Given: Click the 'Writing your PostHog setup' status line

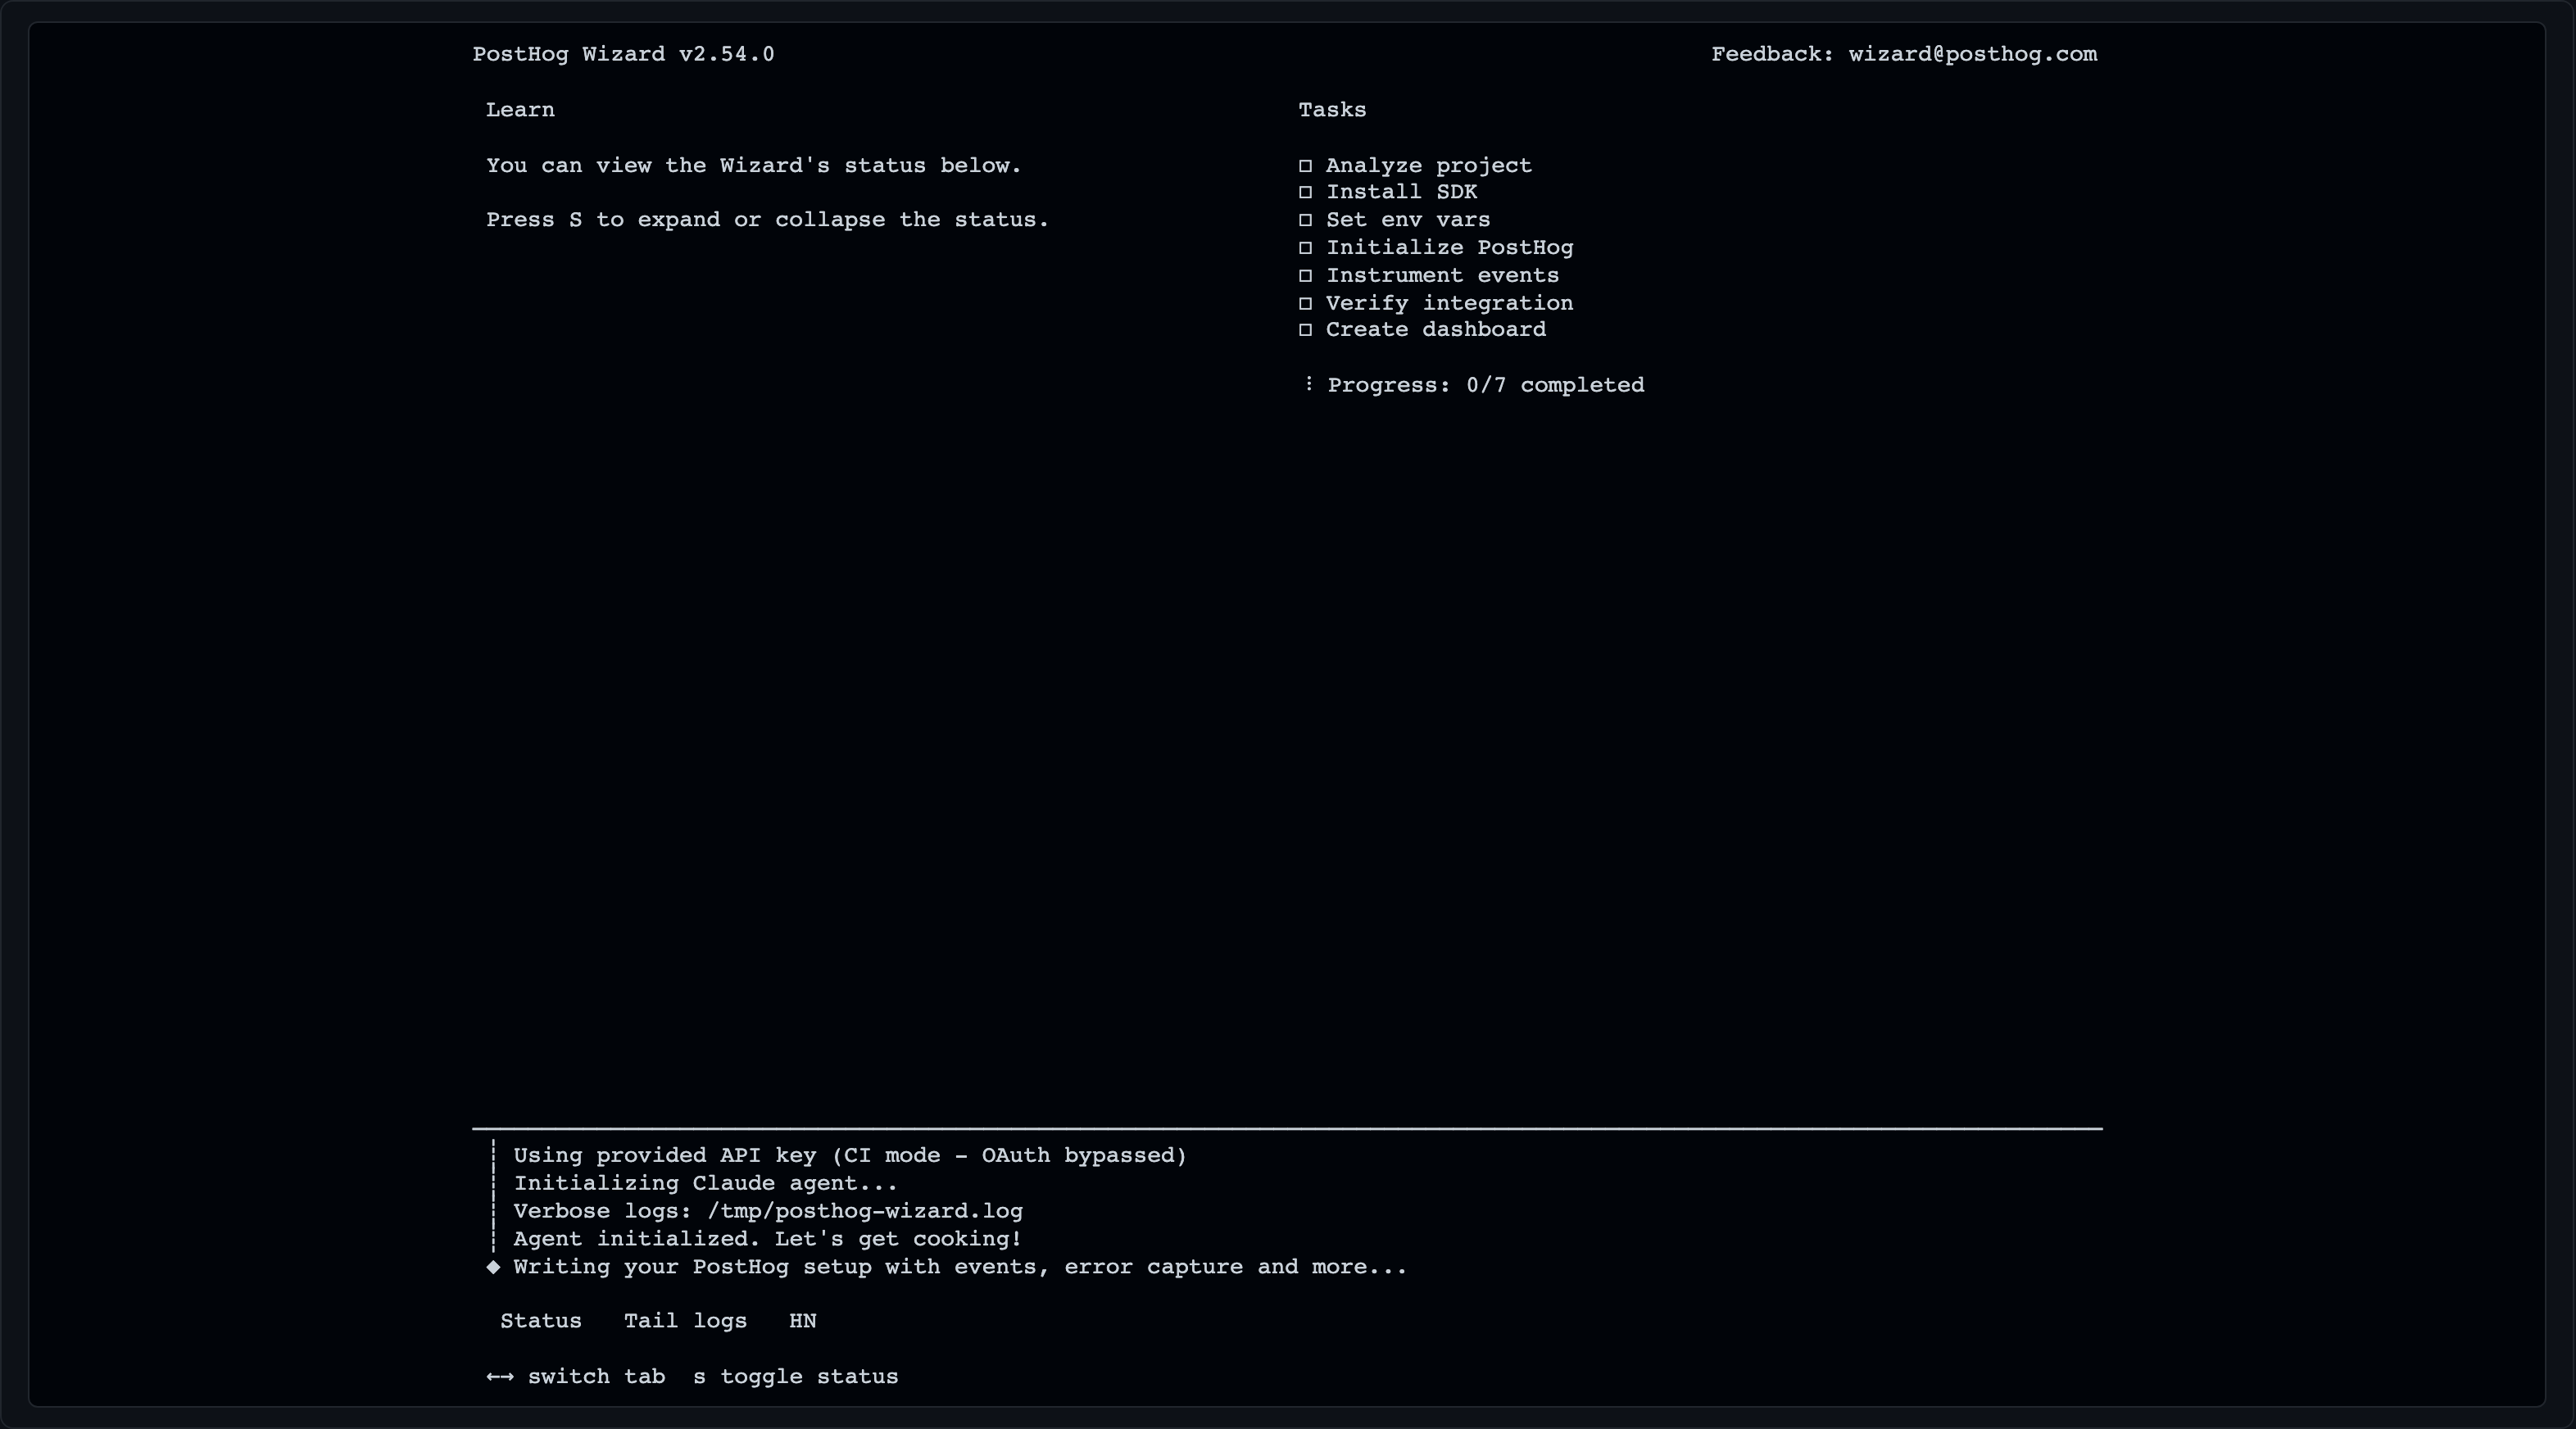Looking at the screenshot, I should pyautogui.click(x=960, y=1267).
